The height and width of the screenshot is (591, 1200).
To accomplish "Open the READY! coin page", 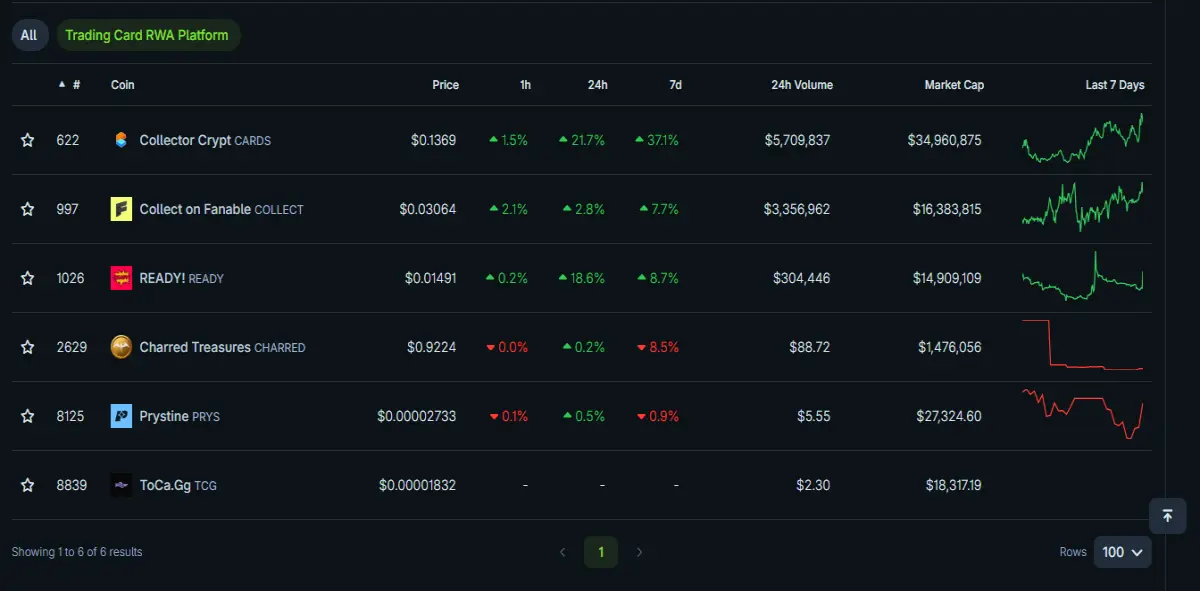I will [181, 279].
